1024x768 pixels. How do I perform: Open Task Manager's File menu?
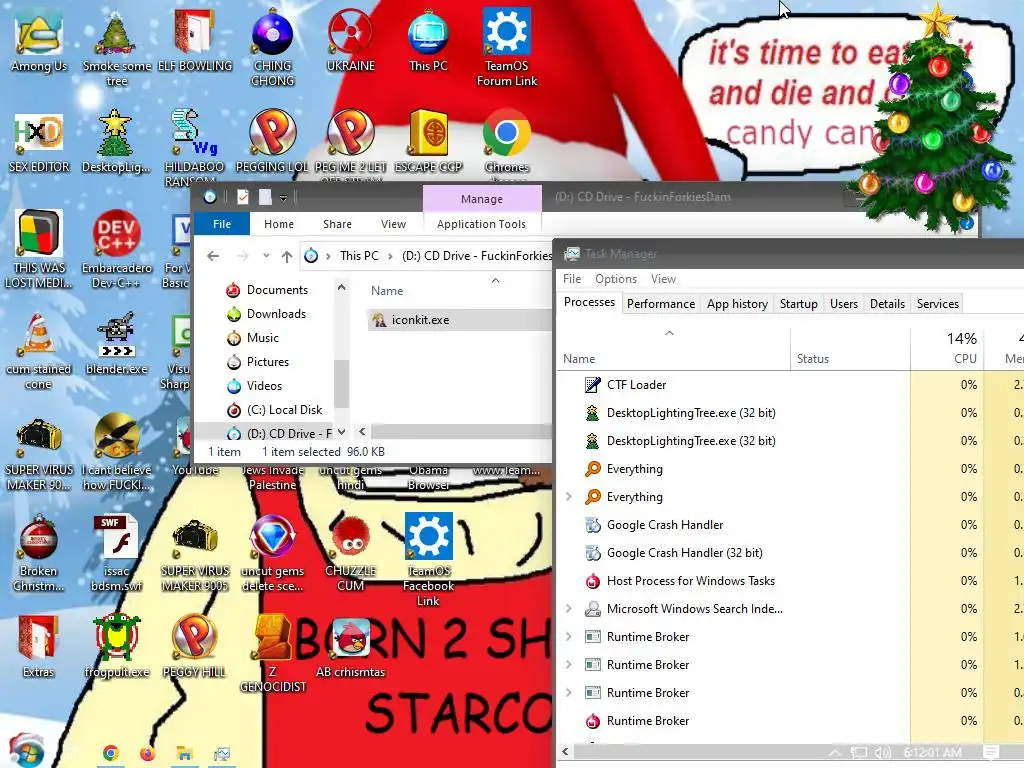click(572, 279)
